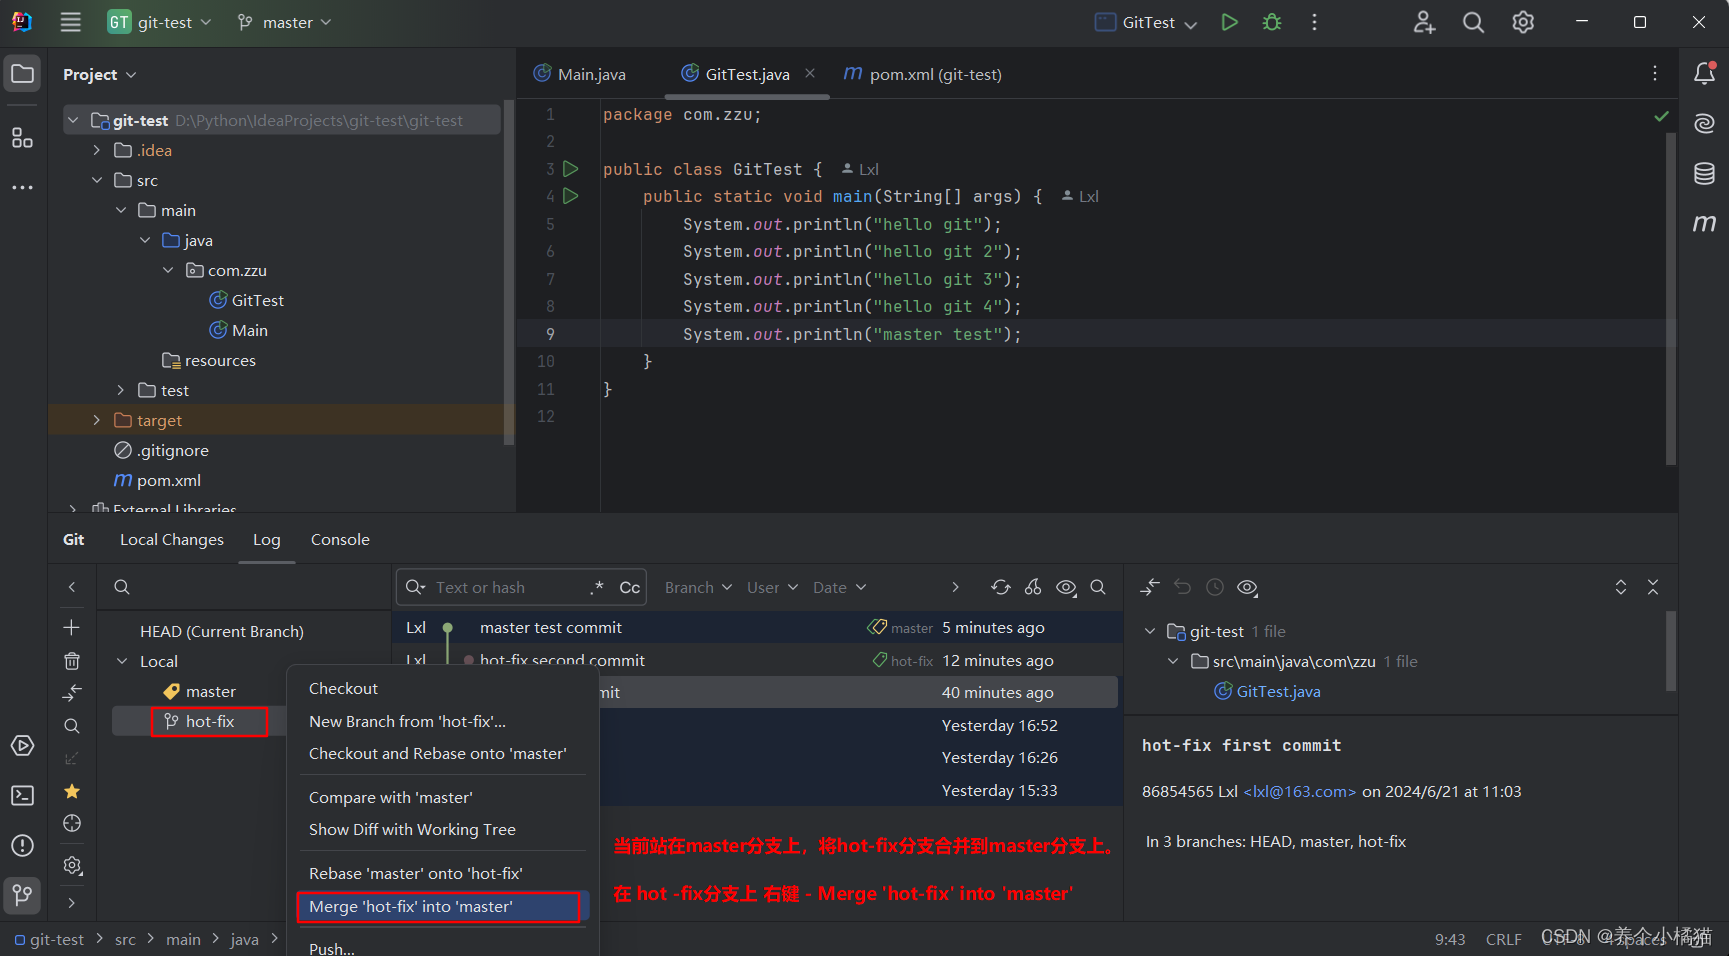This screenshot has width=1729, height=956.
Task: Open Search Everywhere magnifier
Action: [1473, 22]
